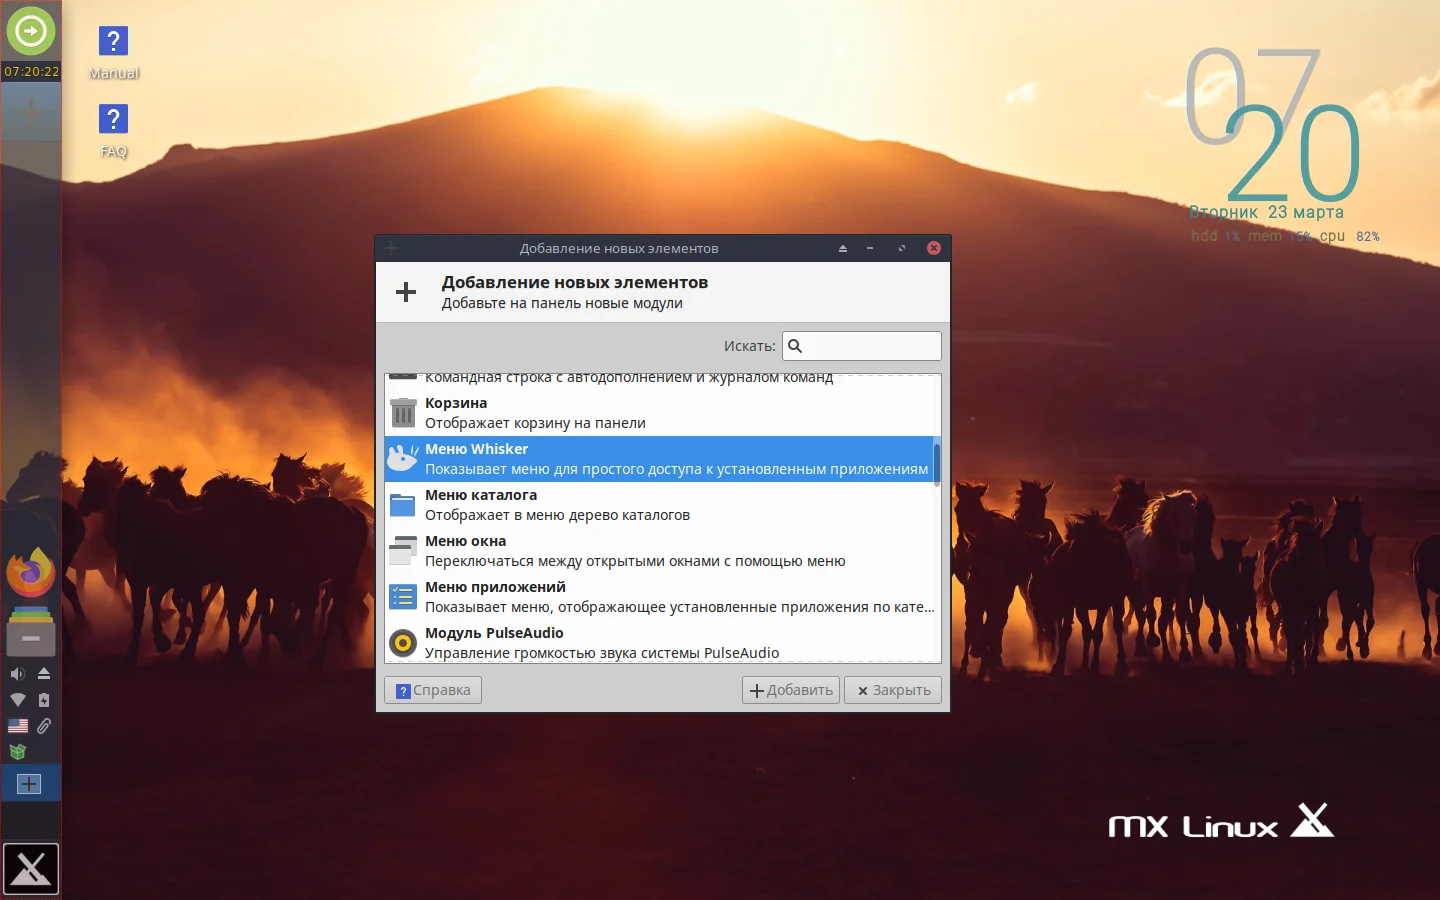Click the eject removable media icon

[x=44, y=674]
